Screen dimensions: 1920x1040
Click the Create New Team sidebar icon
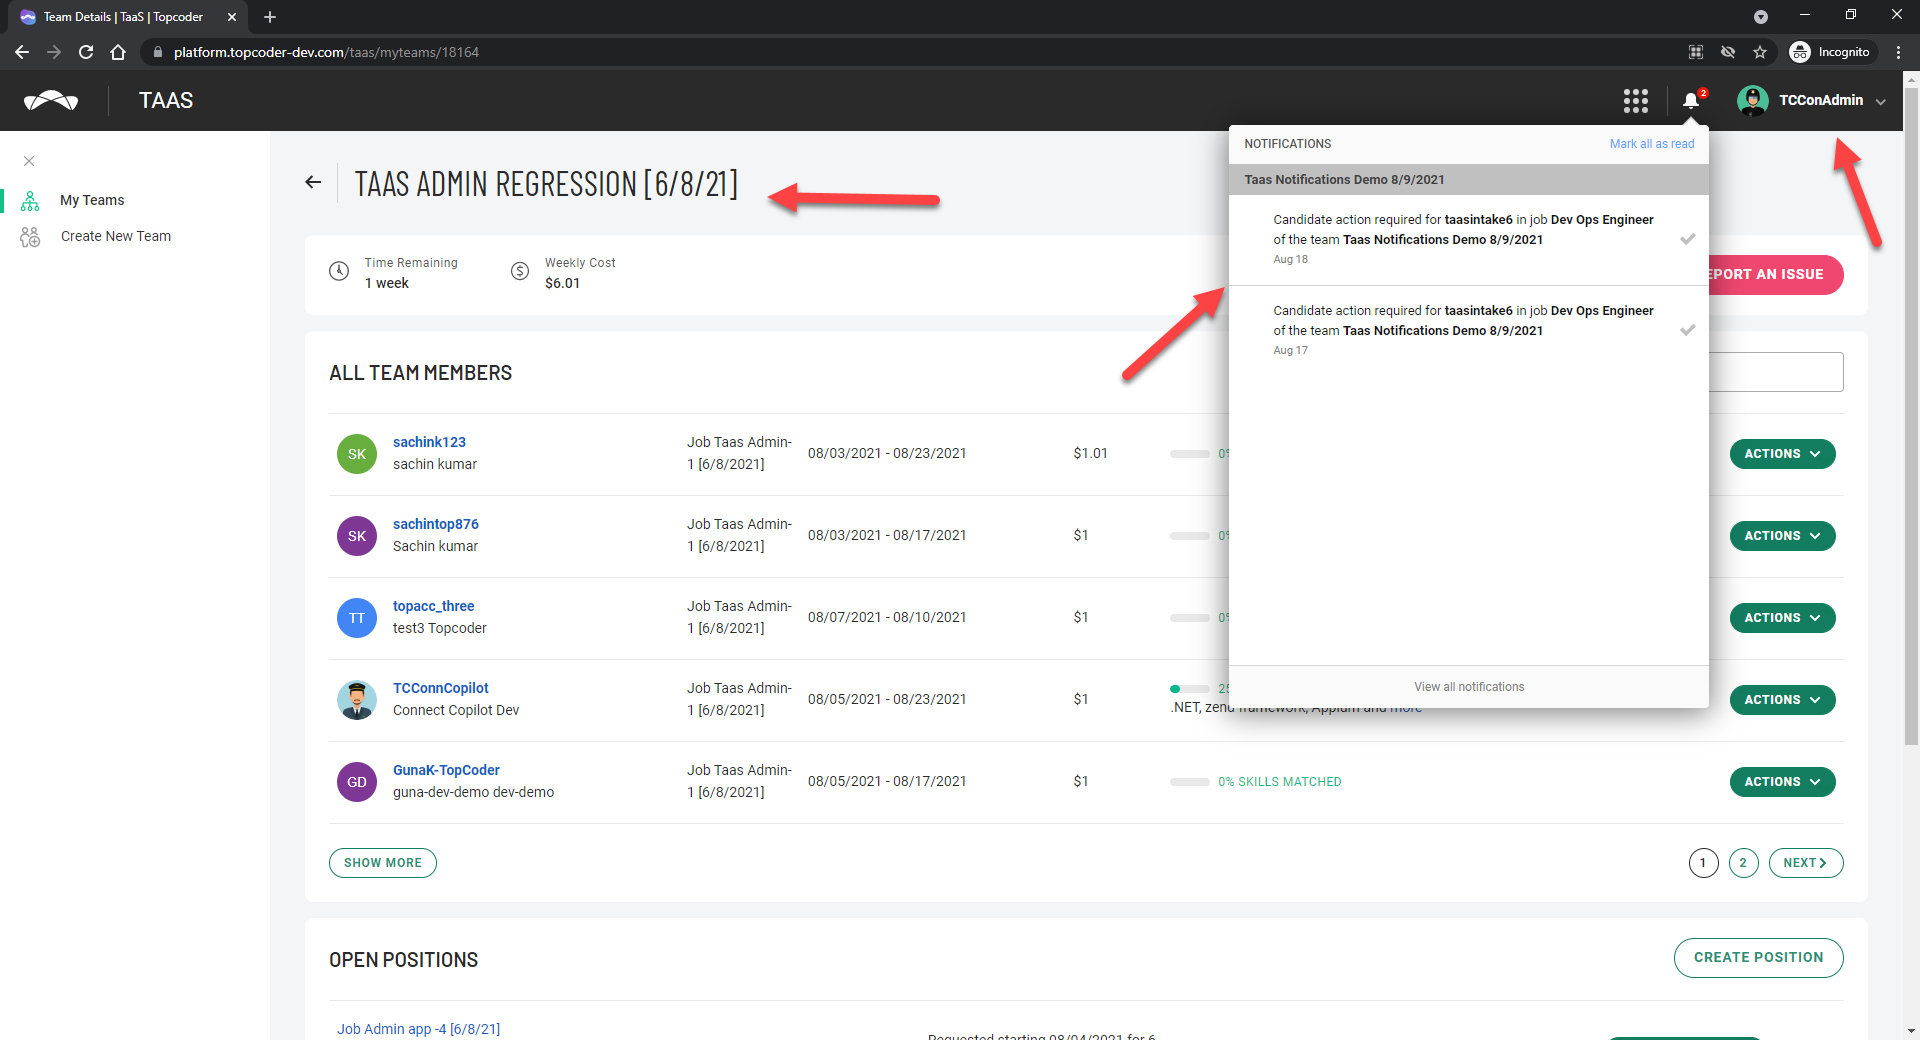30,237
